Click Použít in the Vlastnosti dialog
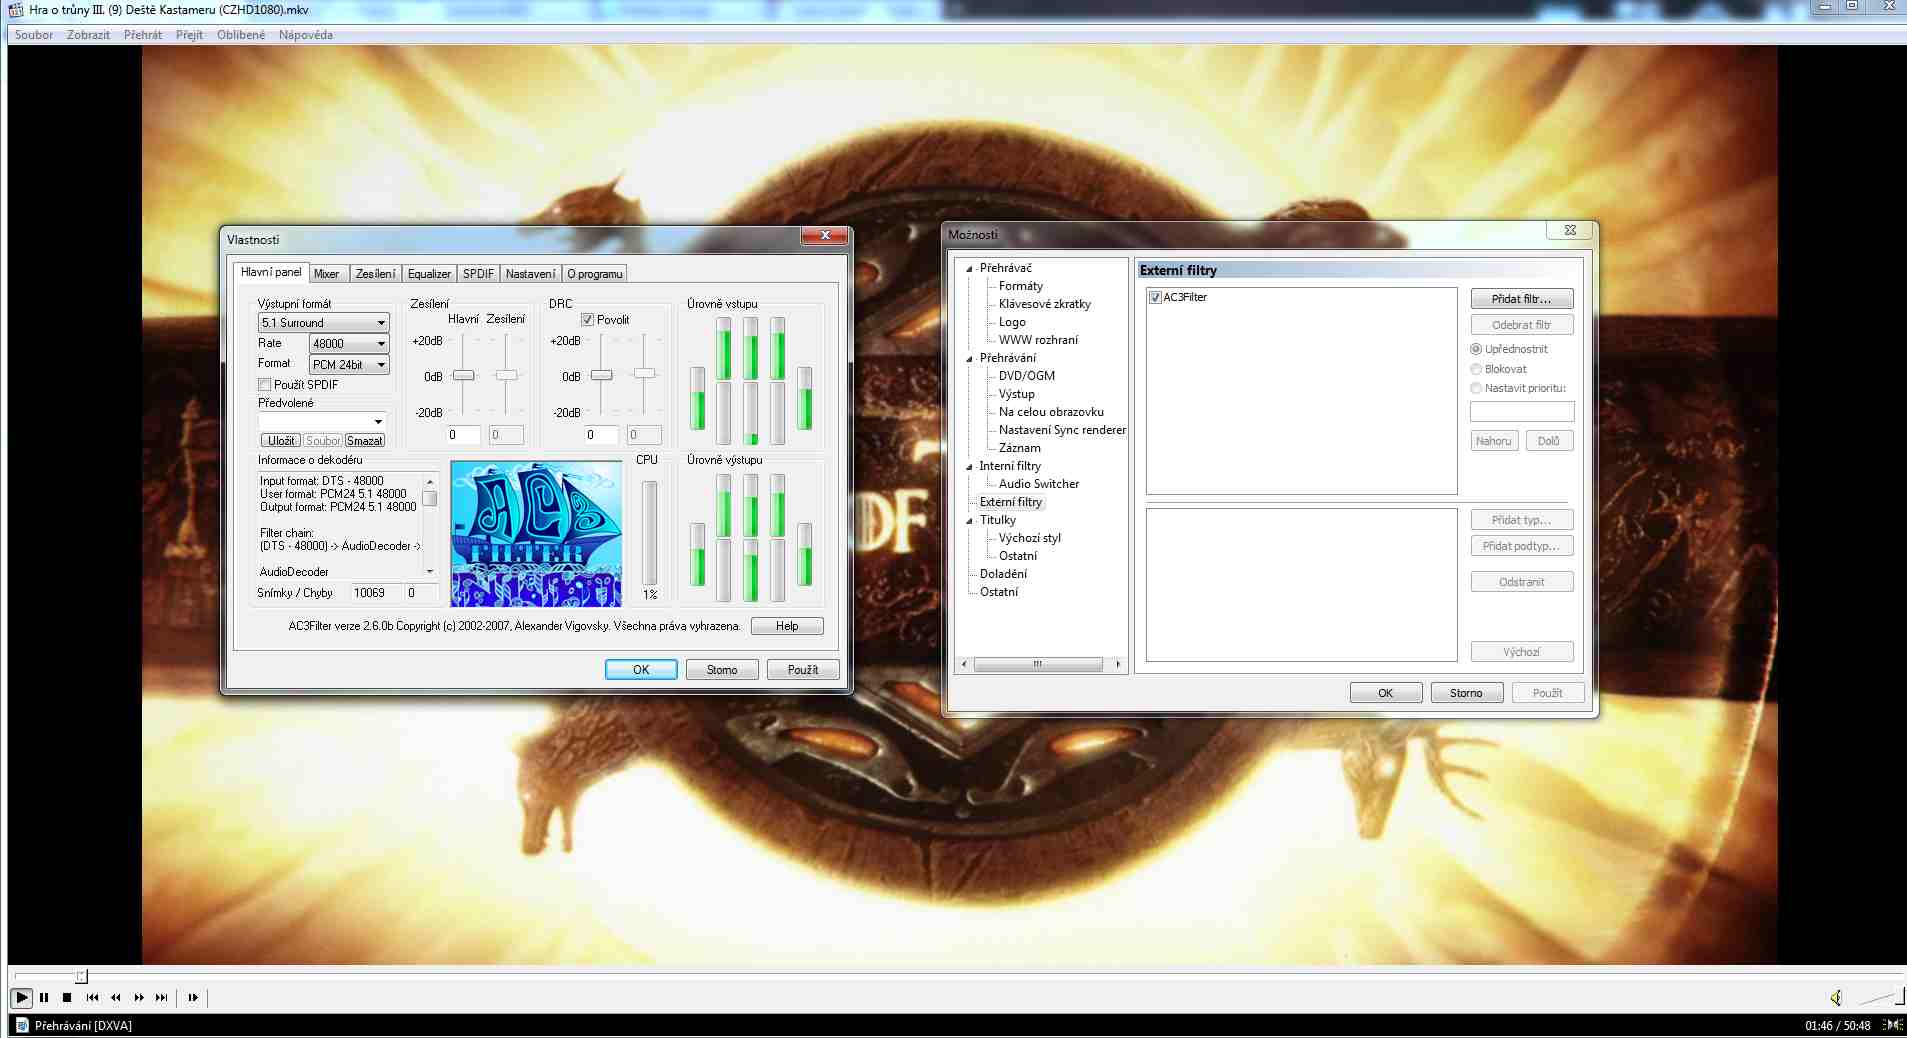1907x1038 pixels. coord(803,670)
